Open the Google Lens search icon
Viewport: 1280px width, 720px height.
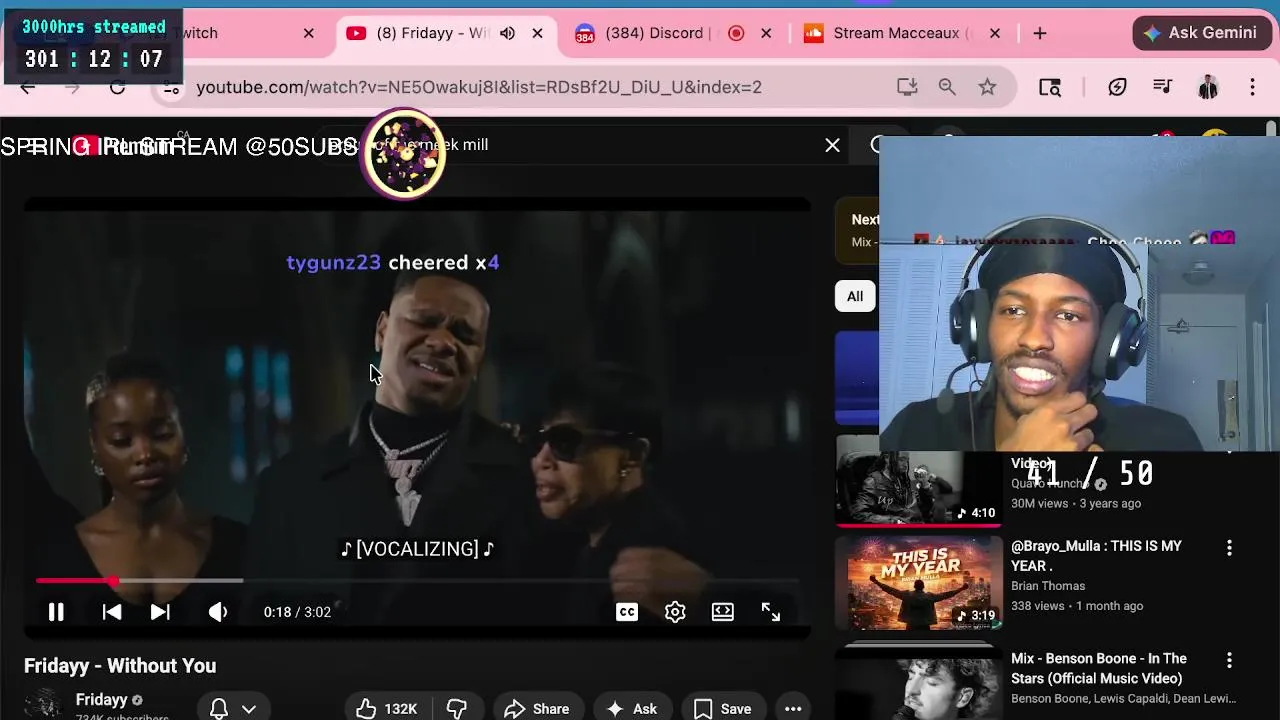(x=1050, y=87)
